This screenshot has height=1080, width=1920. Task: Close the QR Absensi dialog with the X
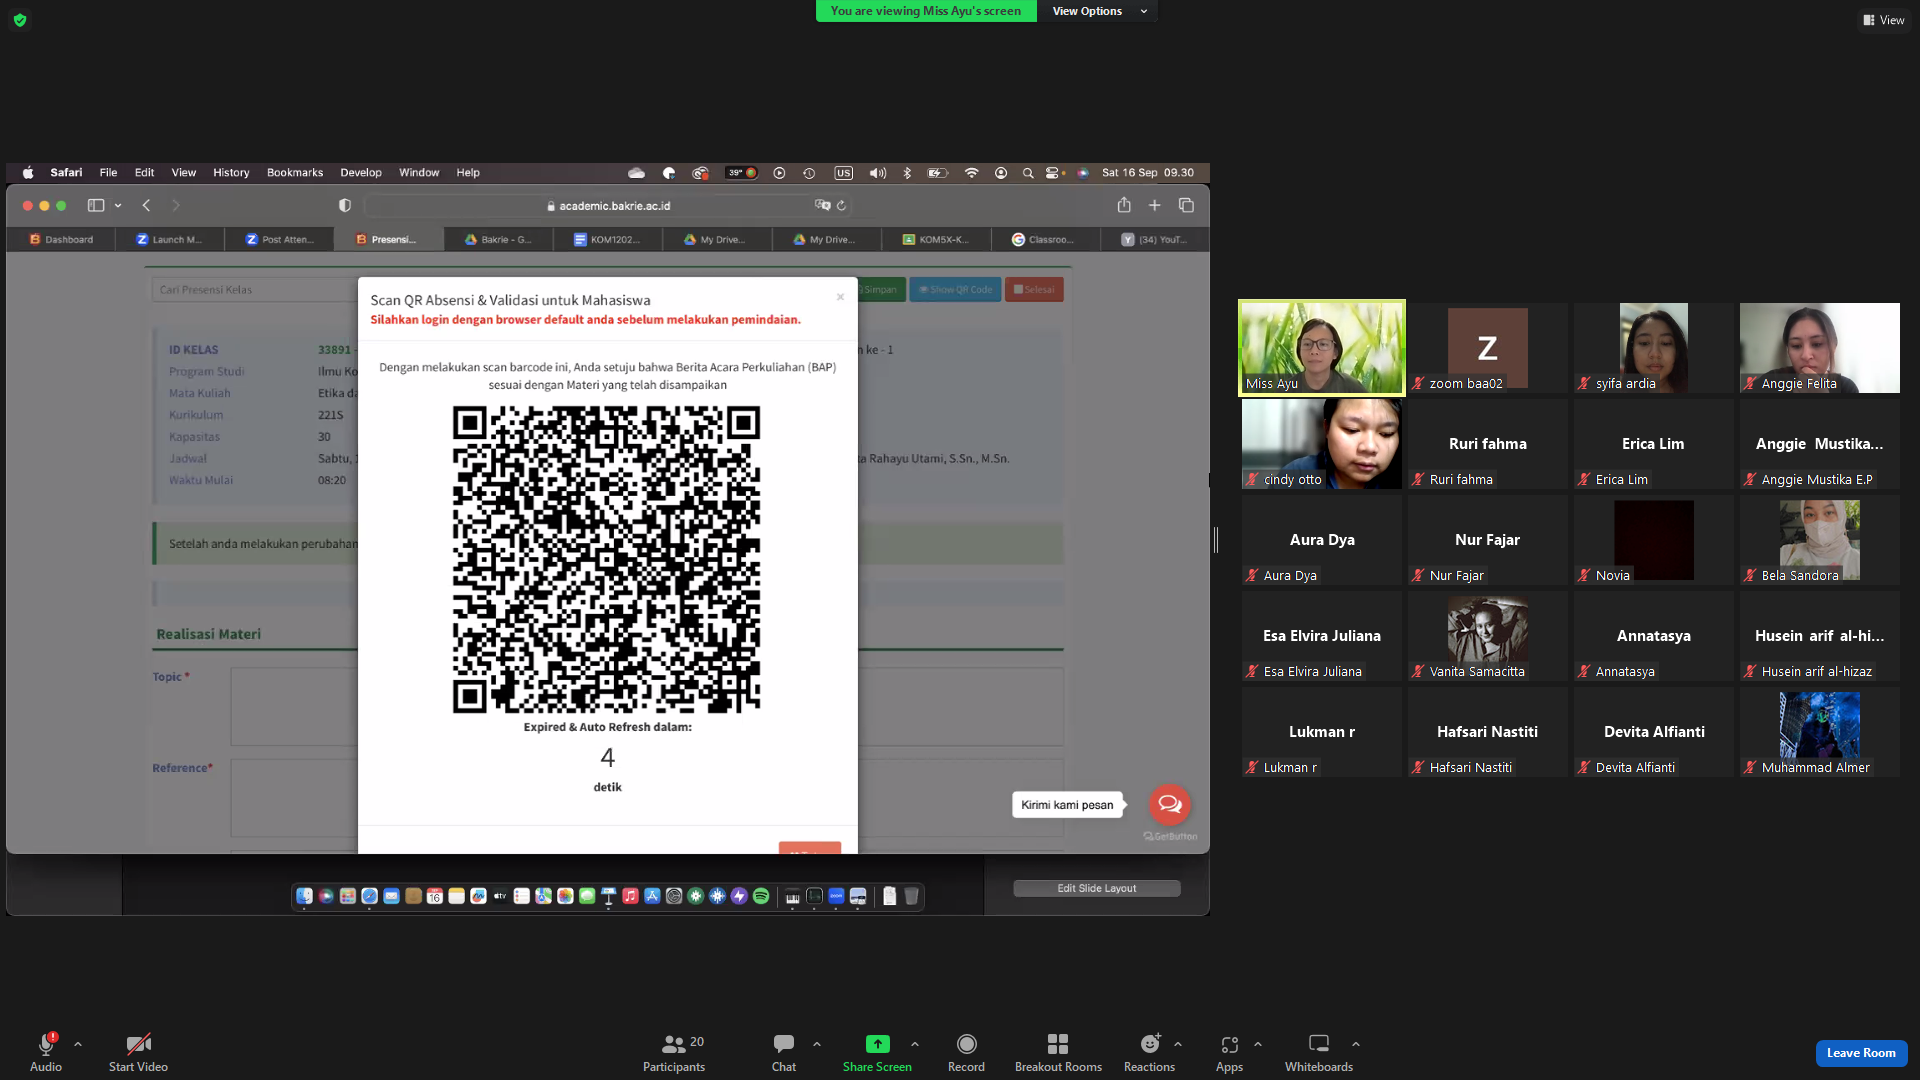pos(840,297)
